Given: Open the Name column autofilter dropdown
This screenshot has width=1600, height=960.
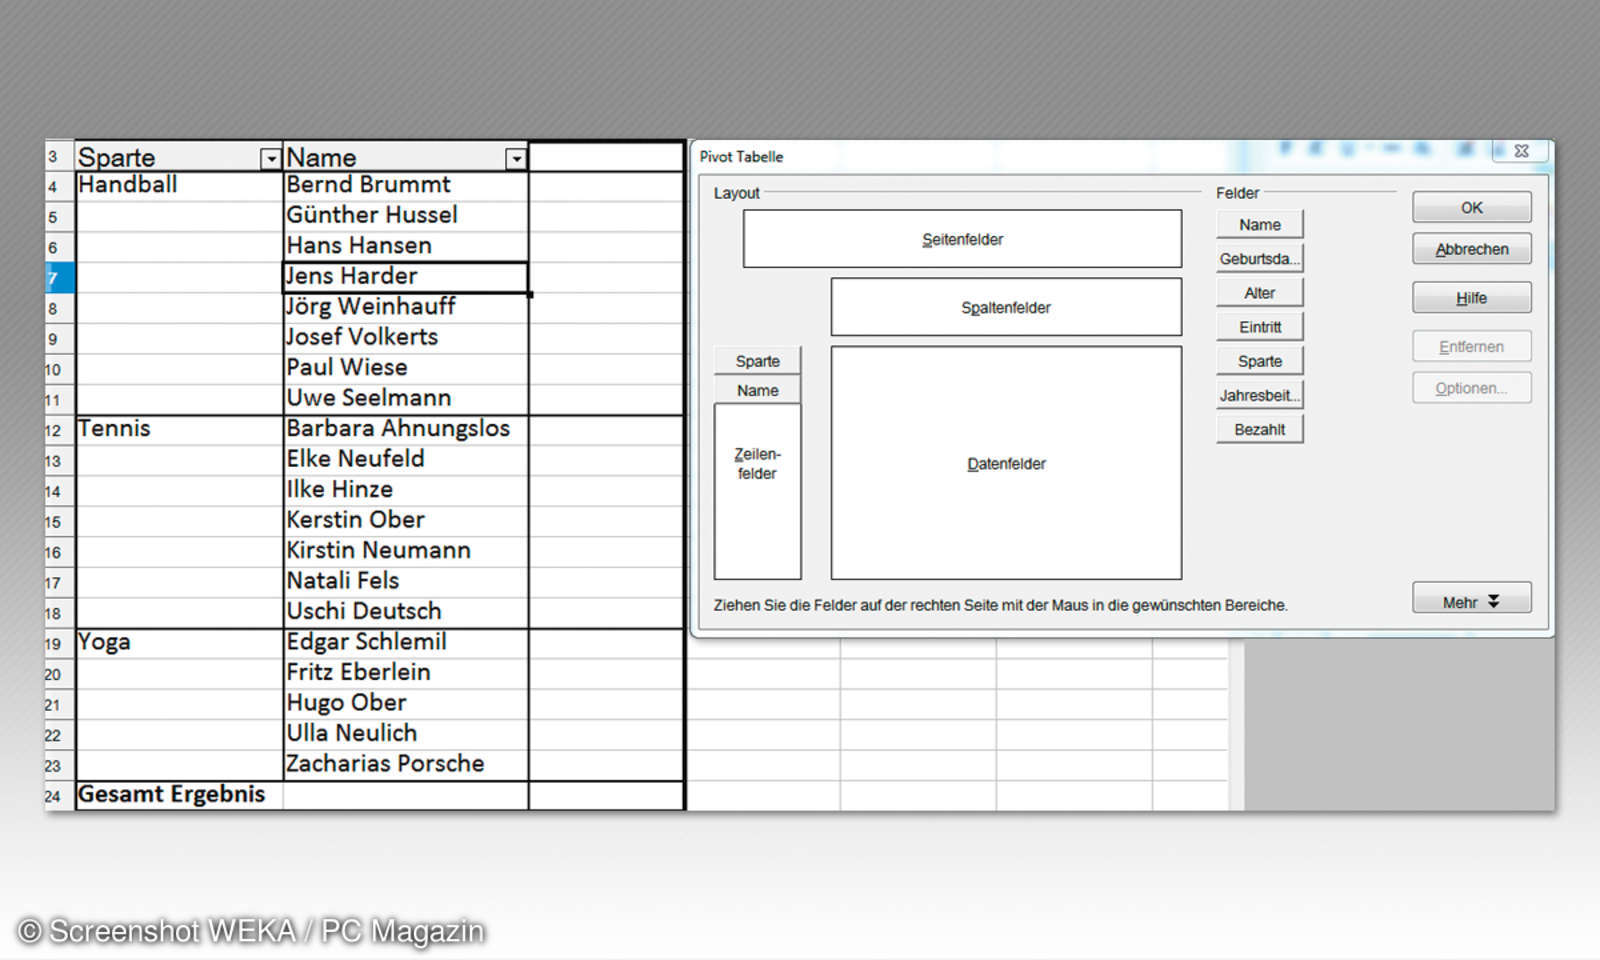Looking at the screenshot, I should (516, 158).
